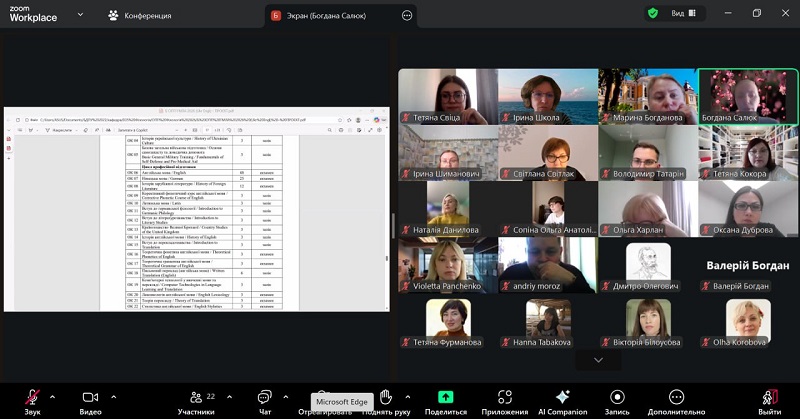Launch AI Companion
The height and width of the screenshot is (419, 800).
pyautogui.click(x=562, y=401)
